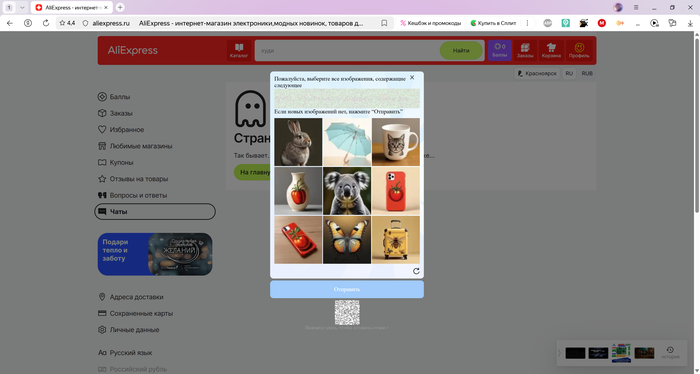Screen dimensions: 700x374
Task: Click the butterfly image tile
Action: [347, 240]
